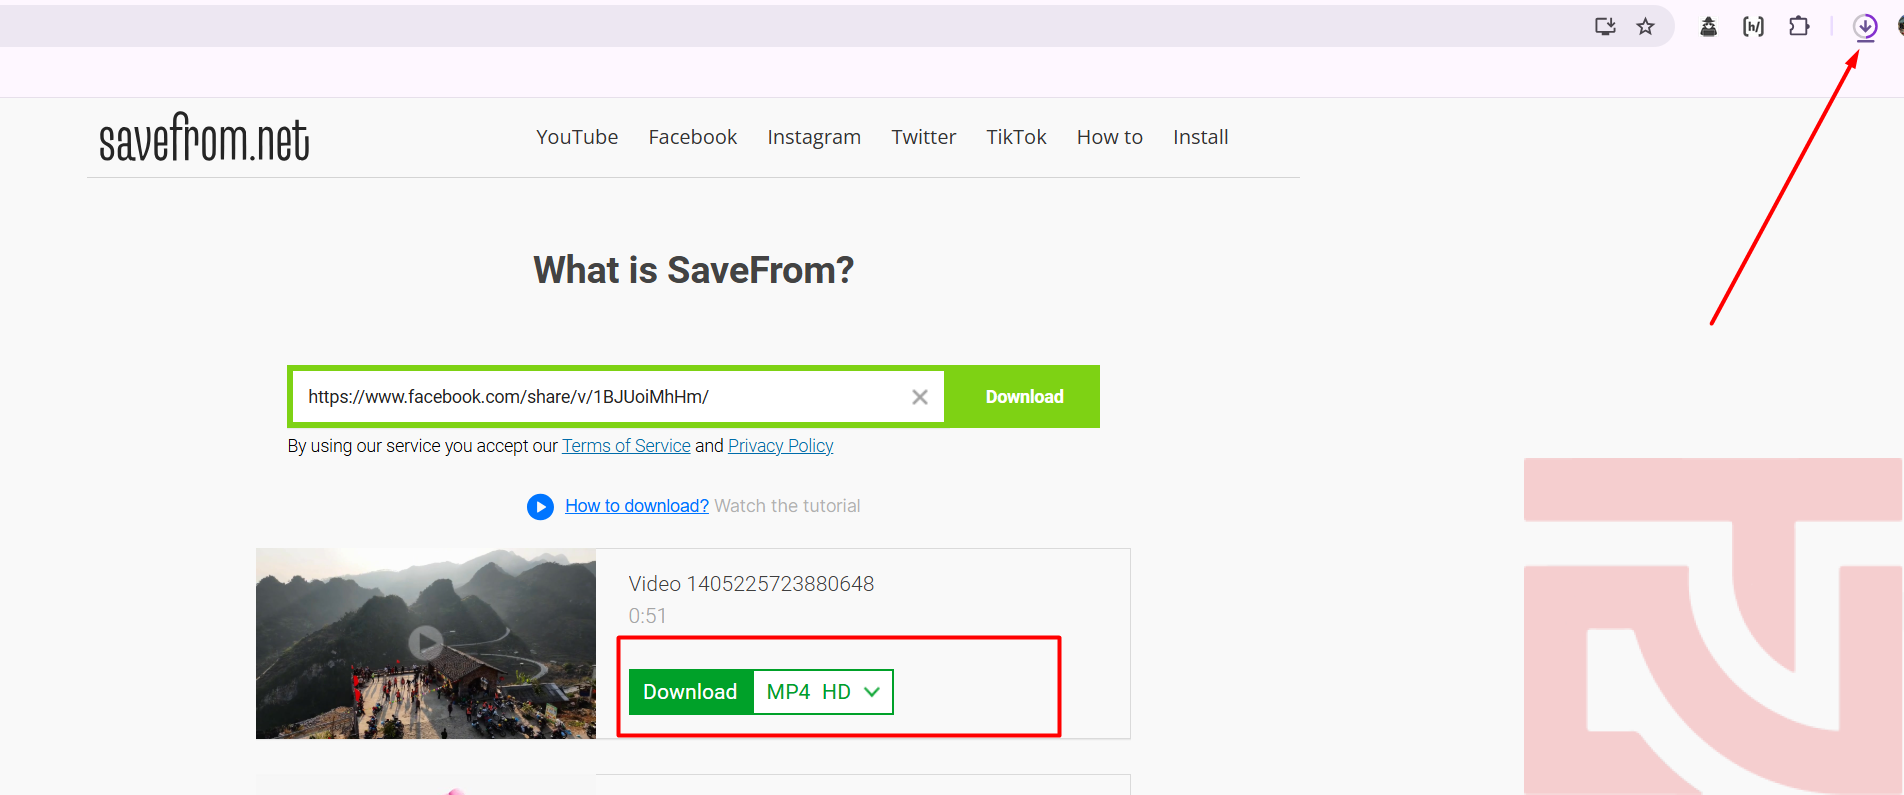Screen dimensions: 1904x795
Task: Open the browser Extensions puzzle icon
Action: click(1799, 27)
